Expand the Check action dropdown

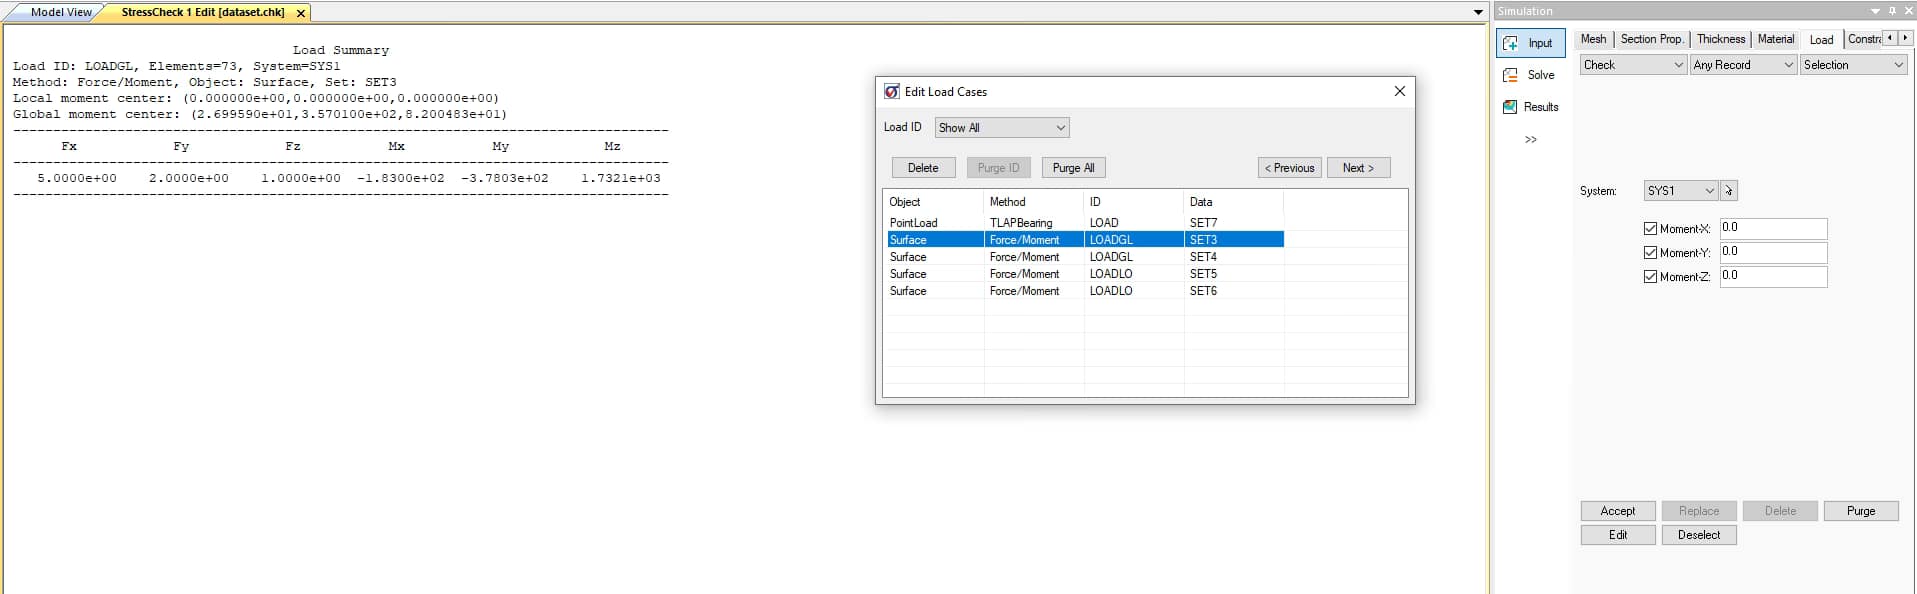(x=1633, y=65)
